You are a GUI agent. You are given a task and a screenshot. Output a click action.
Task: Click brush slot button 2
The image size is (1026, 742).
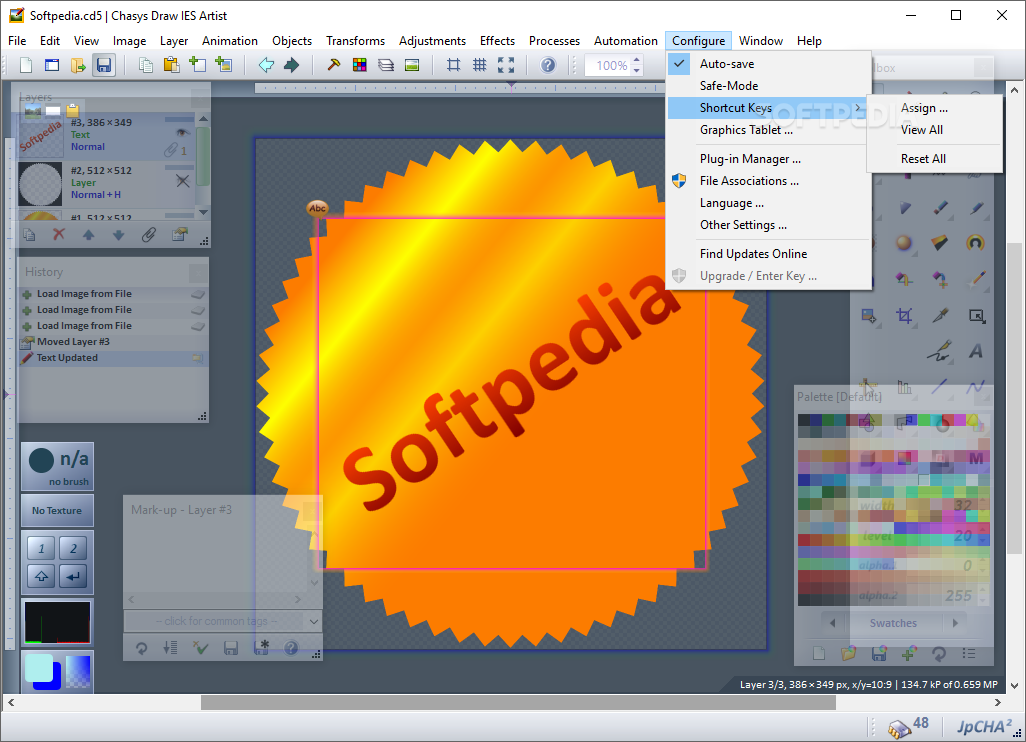[73, 548]
